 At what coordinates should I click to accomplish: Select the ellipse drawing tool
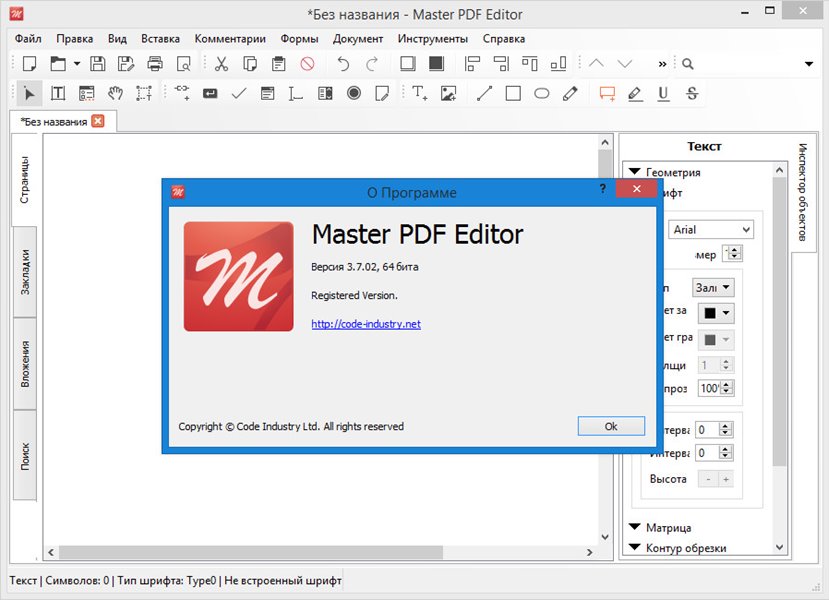[x=541, y=94]
